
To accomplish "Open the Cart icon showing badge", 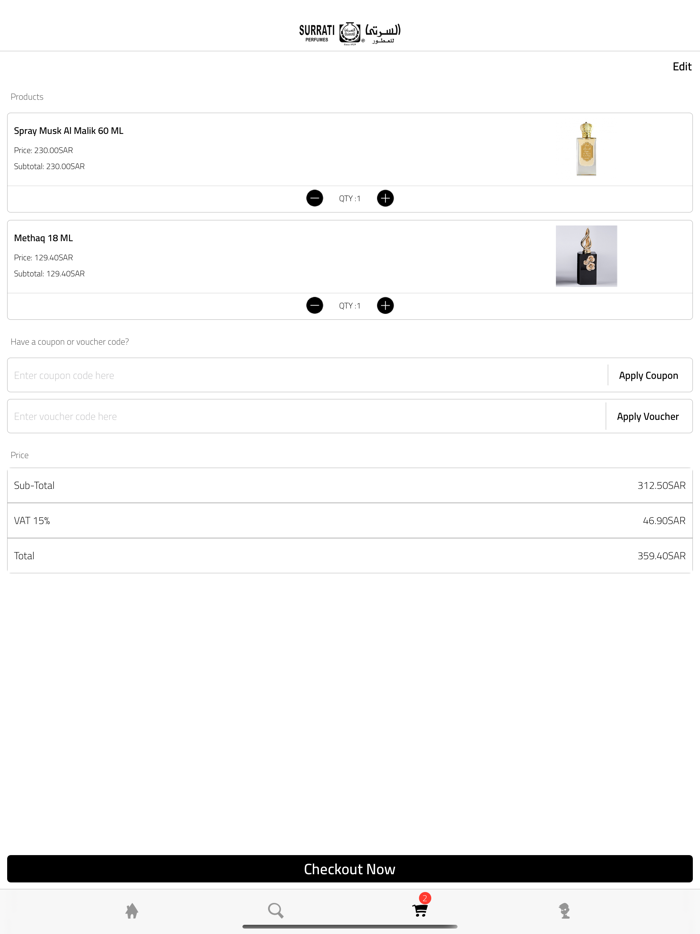I will point(420,913).
